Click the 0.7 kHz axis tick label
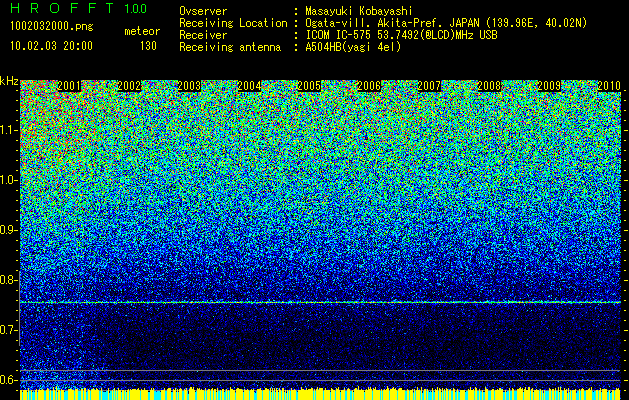629x400 pixels. click(8, 330)
